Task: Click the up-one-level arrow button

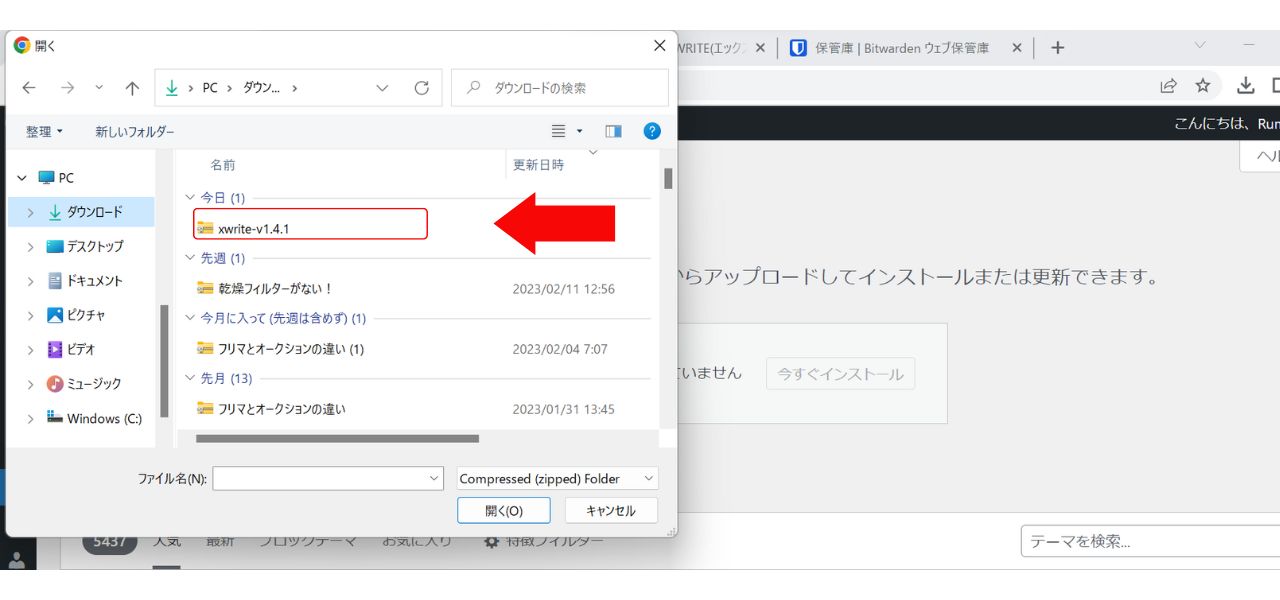Action: pos(132,88)
